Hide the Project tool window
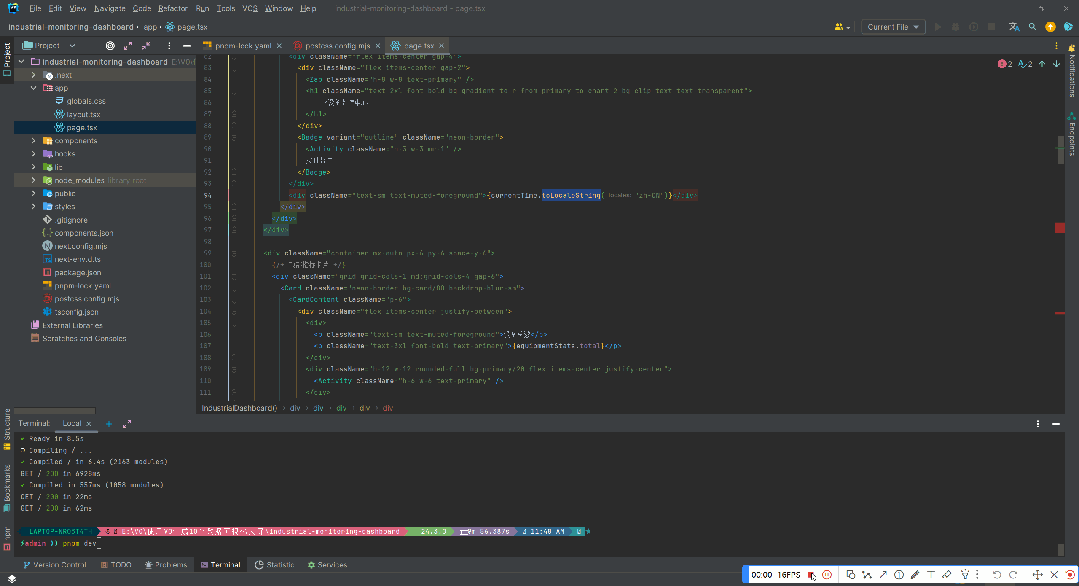1079x586 pixels. 186,46
